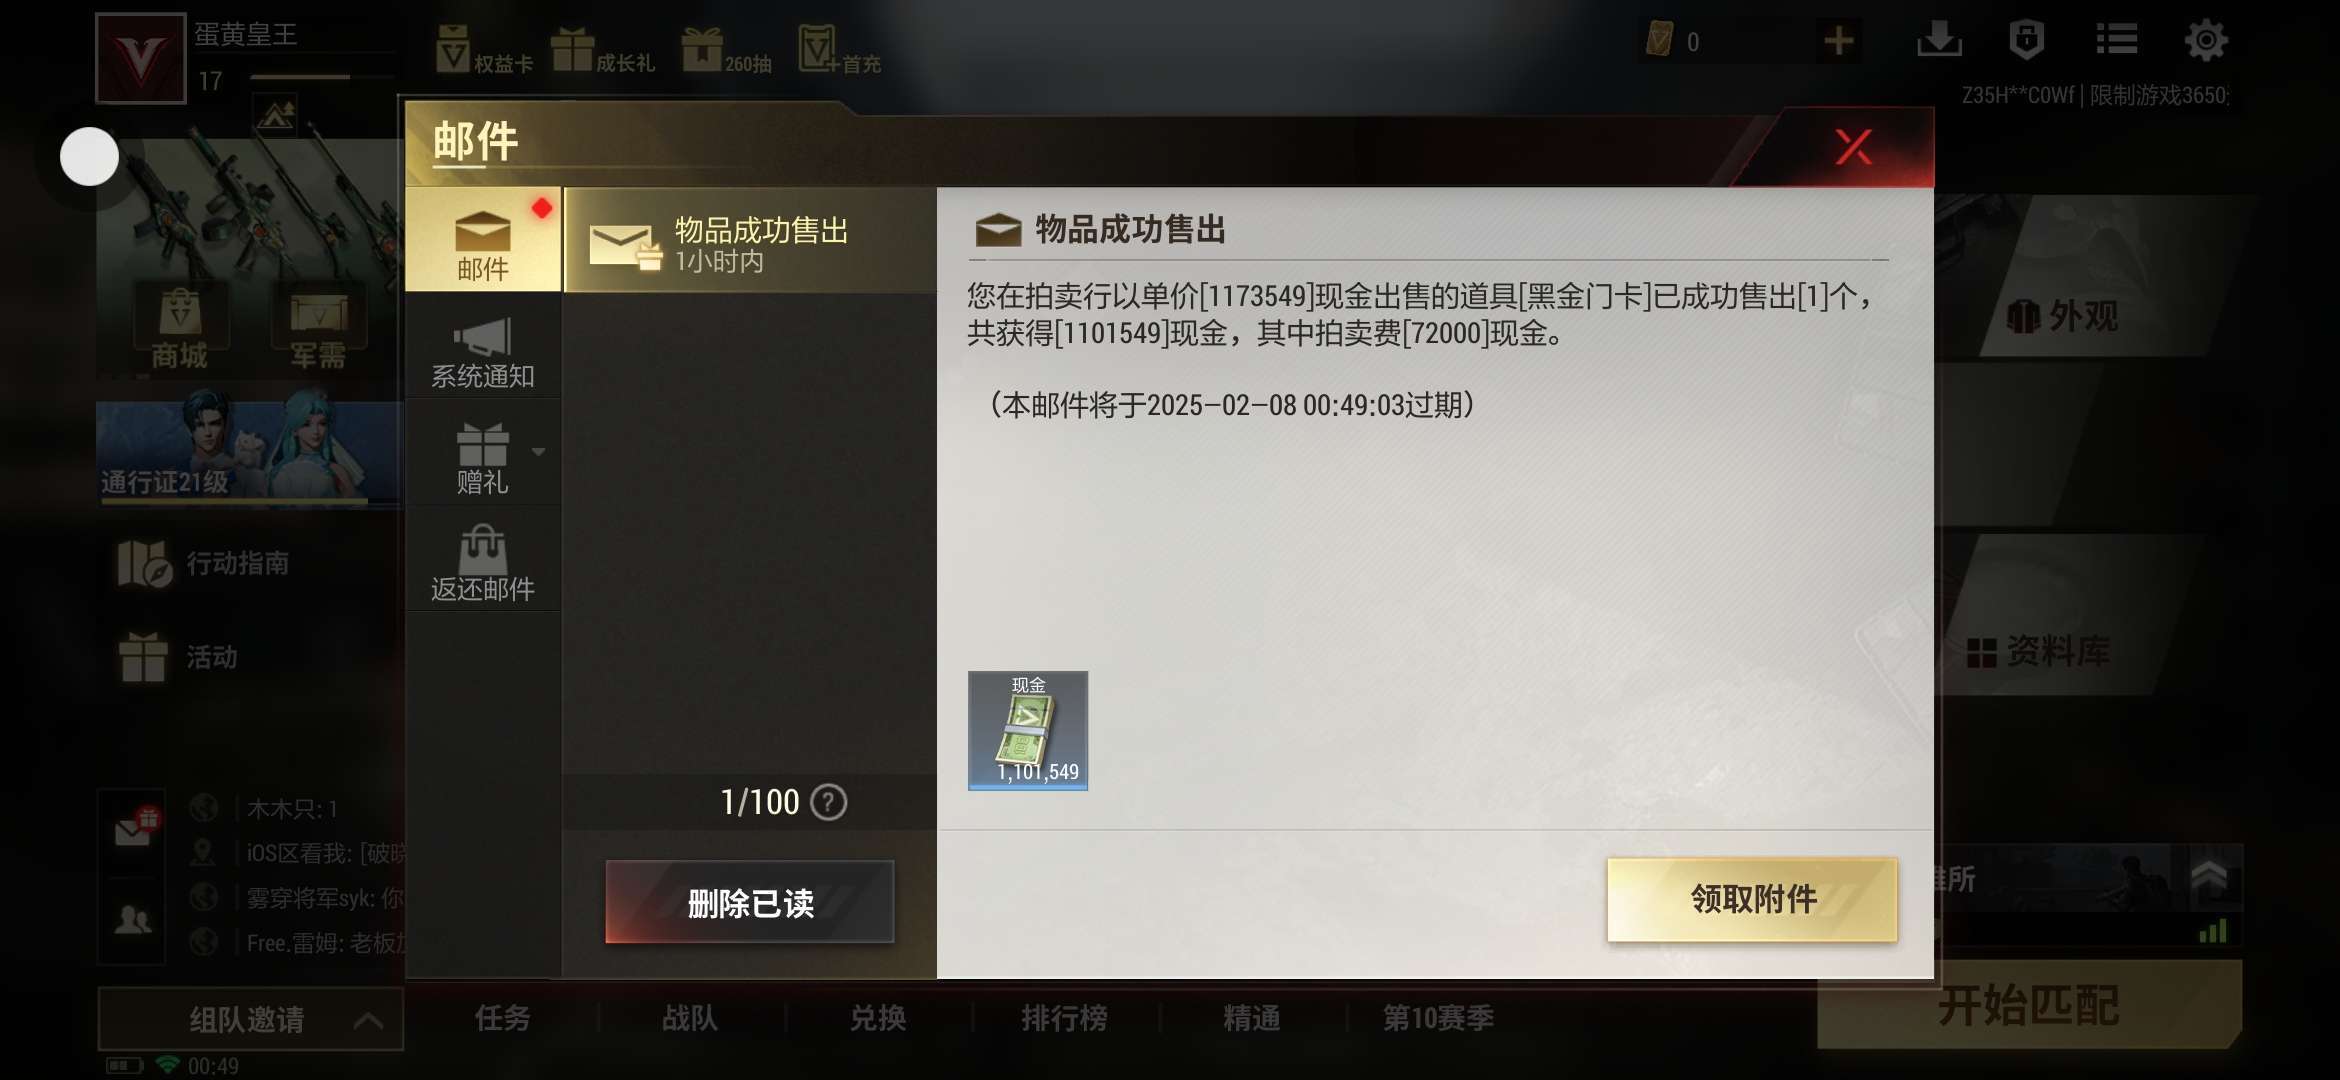The height and width of the screenshot is (1080, 2340).
Task: Open the 排行榜 tab in bottom bar
Action: click(1064, 1018)
